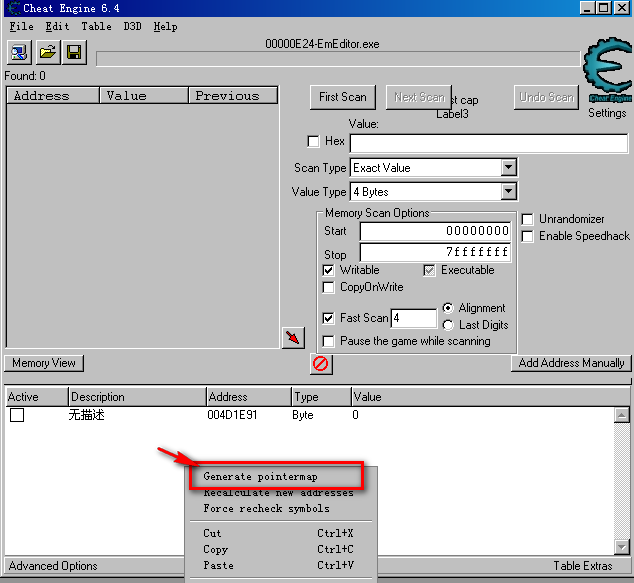The height and width of the screenshot is (583, 634).
Task: Click Cheat Engine title bar icon
Action: pyautogui.click(x=13, y=8)
